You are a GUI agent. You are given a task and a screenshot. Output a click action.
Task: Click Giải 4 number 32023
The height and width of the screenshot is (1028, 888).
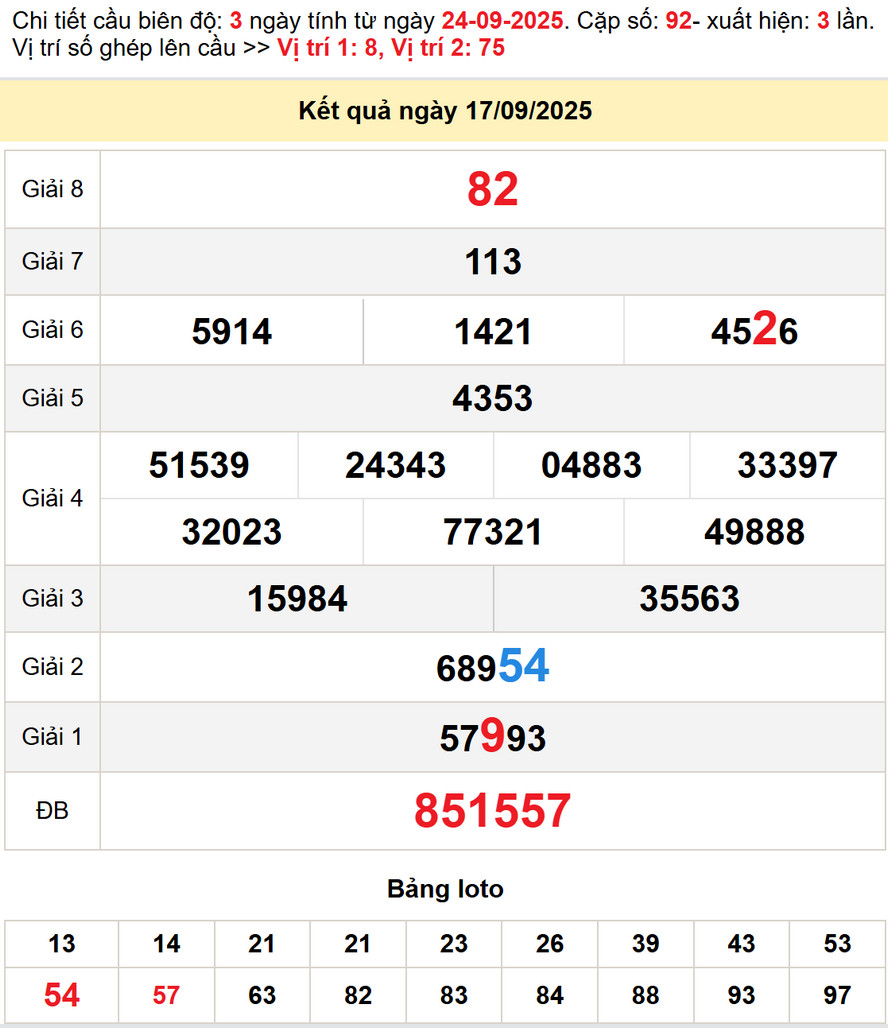click(232, 532)
